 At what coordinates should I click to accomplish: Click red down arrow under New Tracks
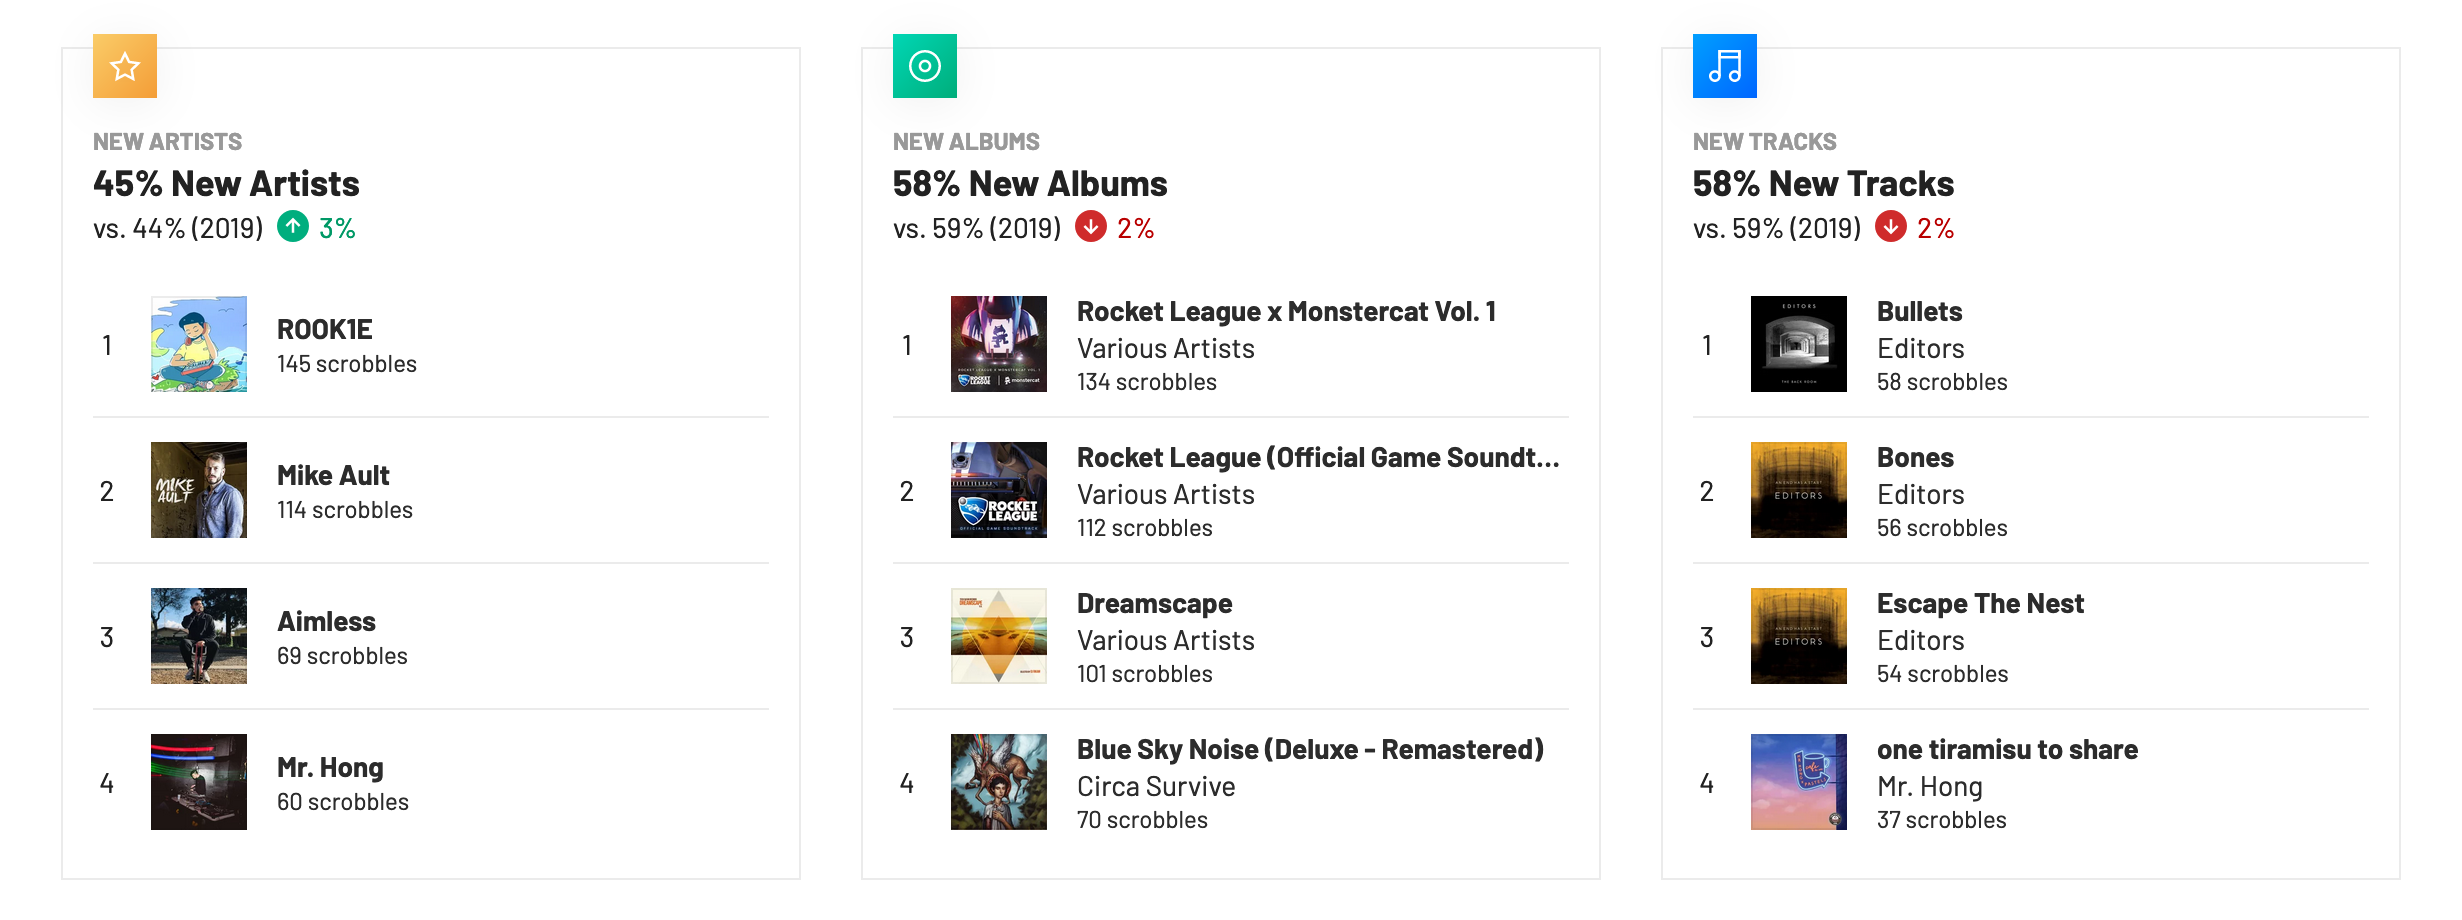pos(1891,227)
